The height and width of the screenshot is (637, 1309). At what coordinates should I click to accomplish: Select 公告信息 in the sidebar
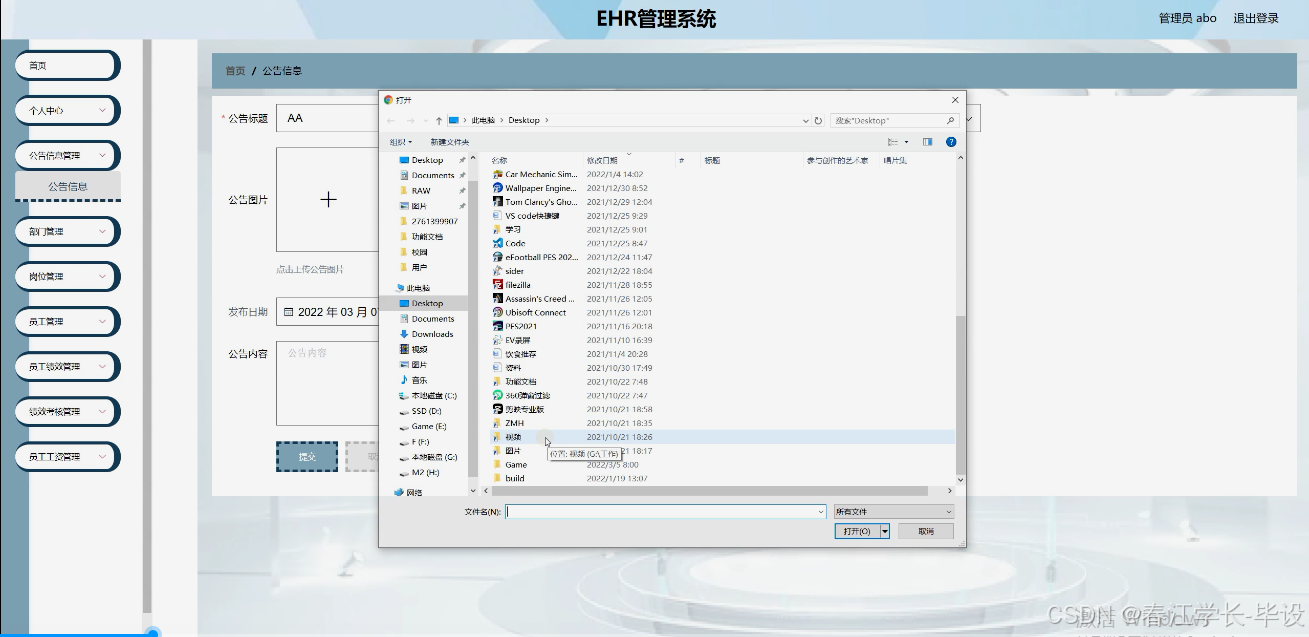click(67, 186)
